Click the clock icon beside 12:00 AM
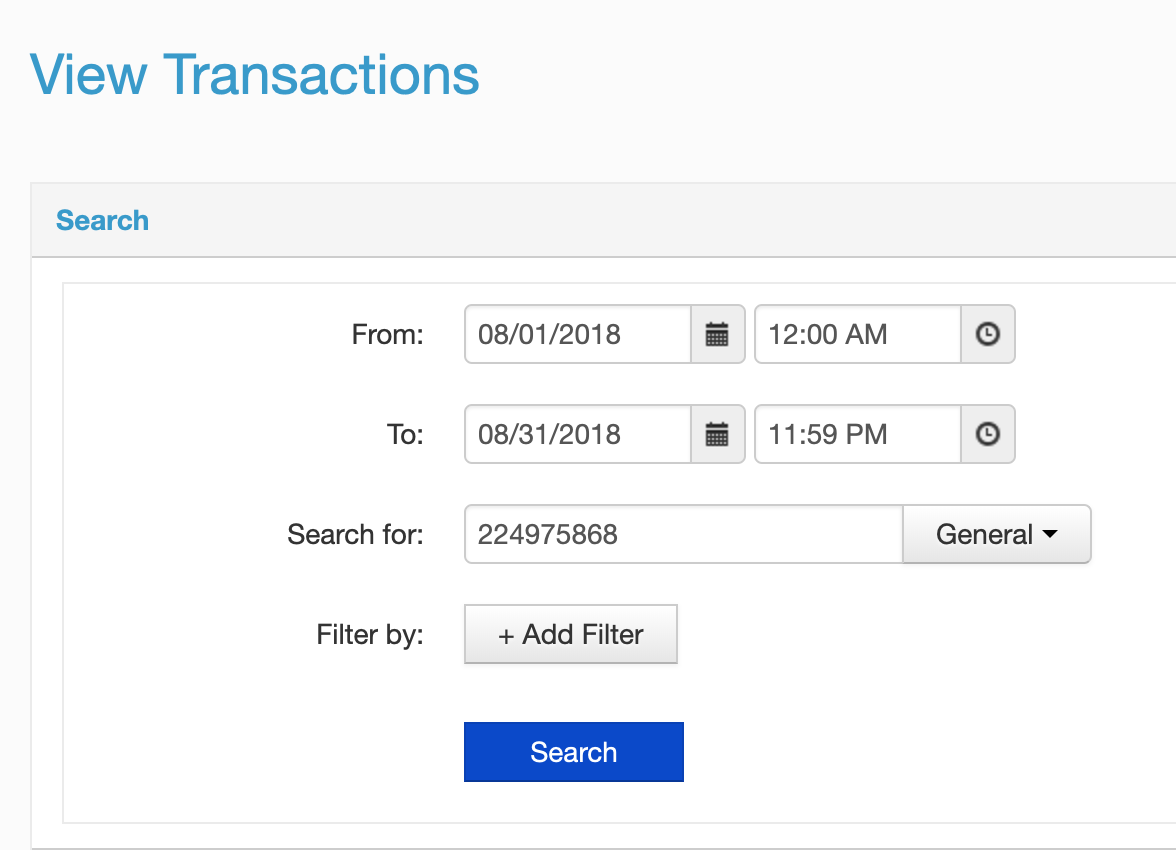 (988, 334)
